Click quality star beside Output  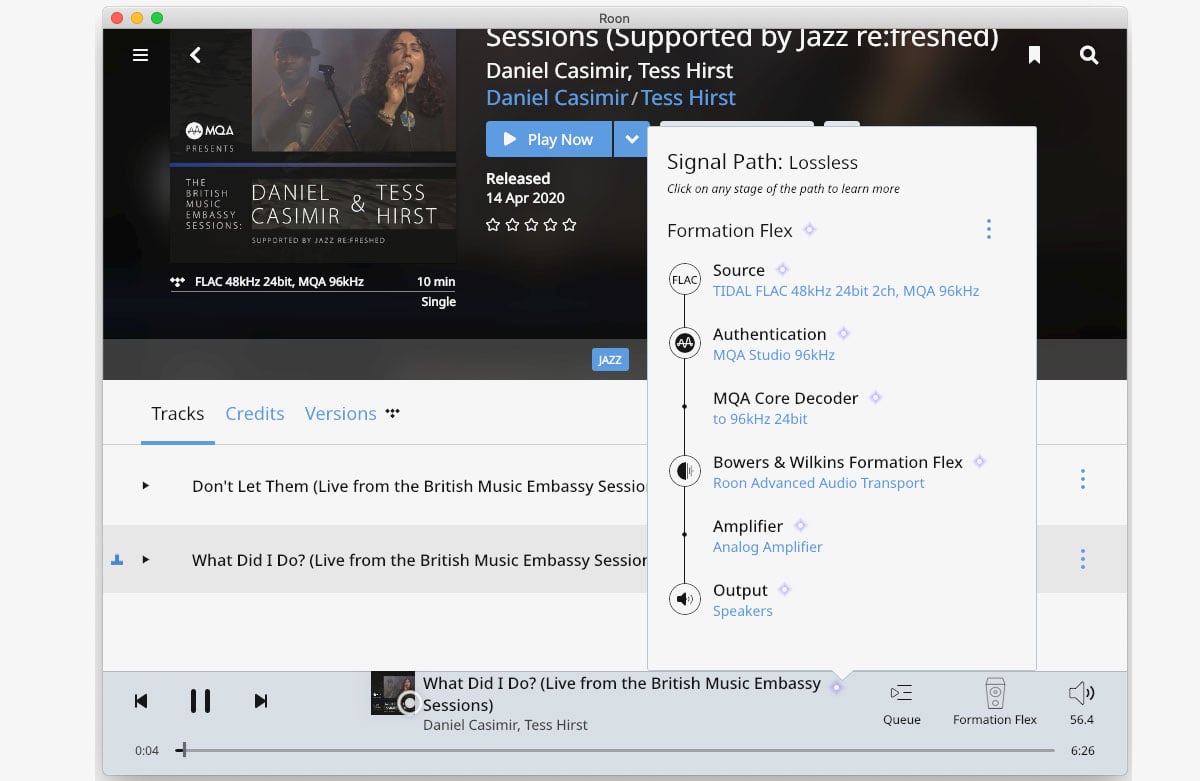[x=785, y=590]
